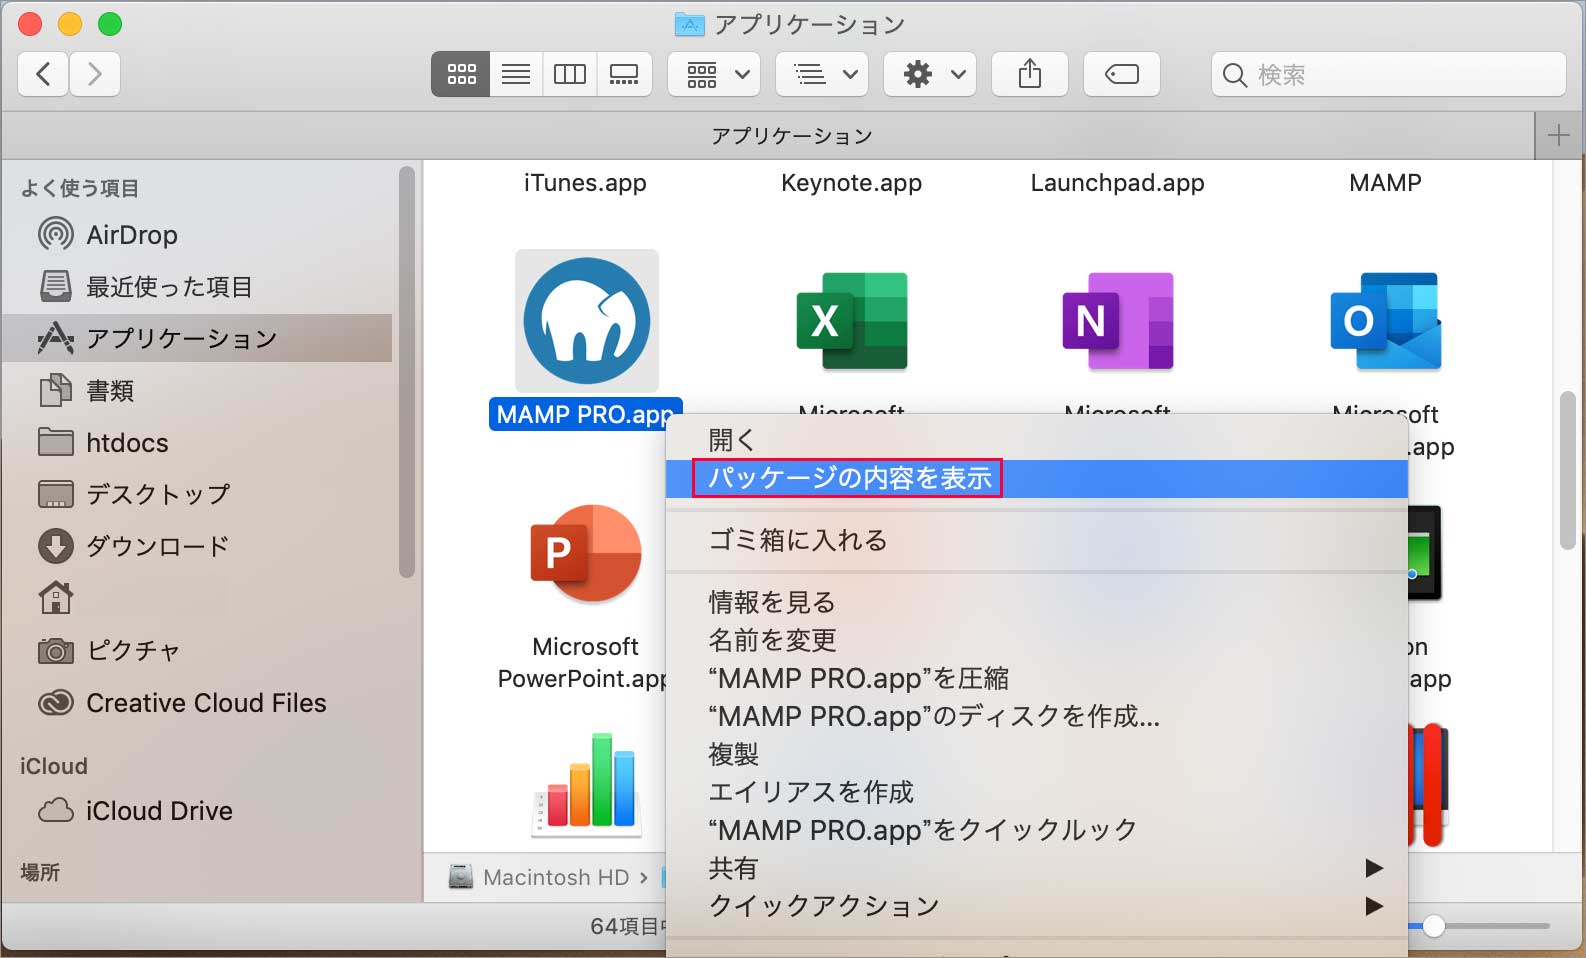Choose "MAMP PRO.app"をクイックルック menu item
Image resolution: width=1586 pixels, height=958 pixels.
pyautogui.click(x=1037, y=830)
